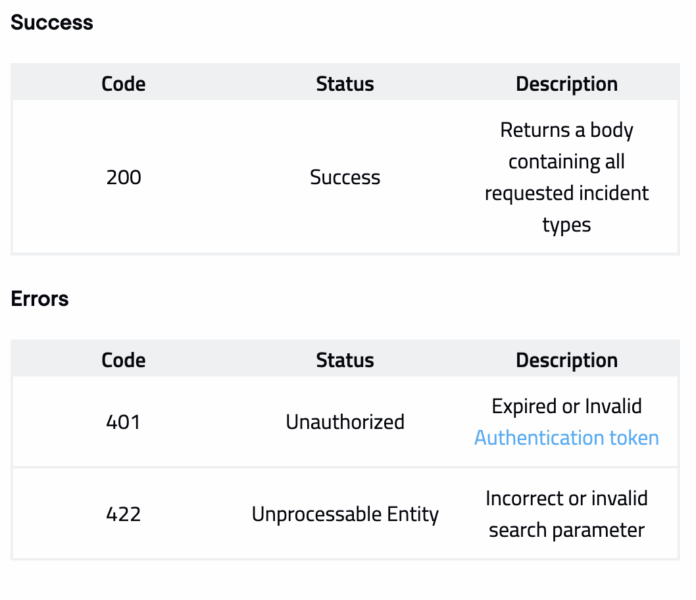This screenshot has width=696, height=600.
Task: Open the Authentication token link
Action: (x=566, y=438)
